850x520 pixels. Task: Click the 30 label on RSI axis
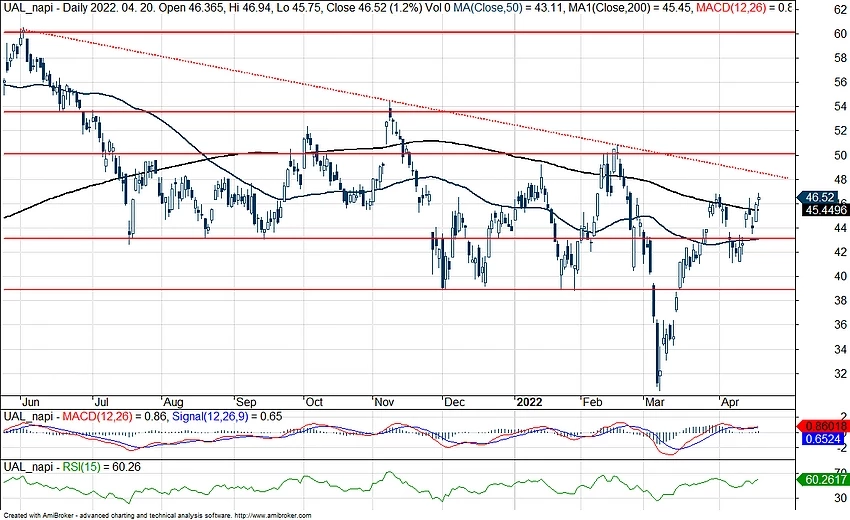tap(840, 498)
